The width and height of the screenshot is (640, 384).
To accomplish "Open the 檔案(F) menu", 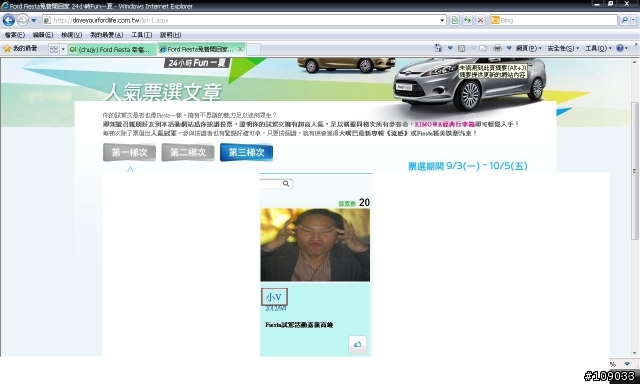I will [15, 35].
